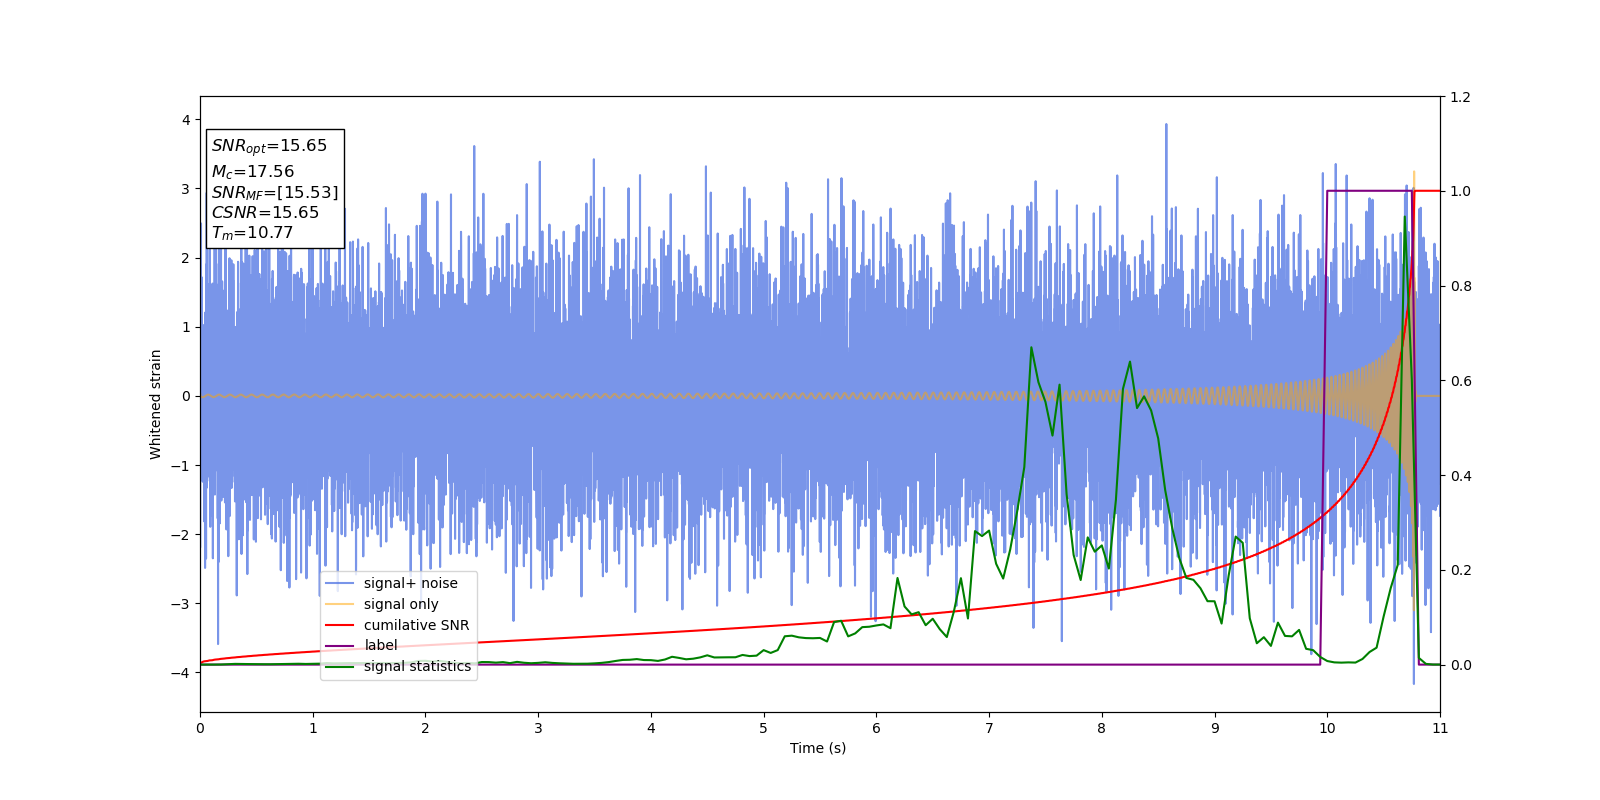Click the 'Time (s)' x-axis label
This screenshot has height=800, width=1600.
click(818, 748)
